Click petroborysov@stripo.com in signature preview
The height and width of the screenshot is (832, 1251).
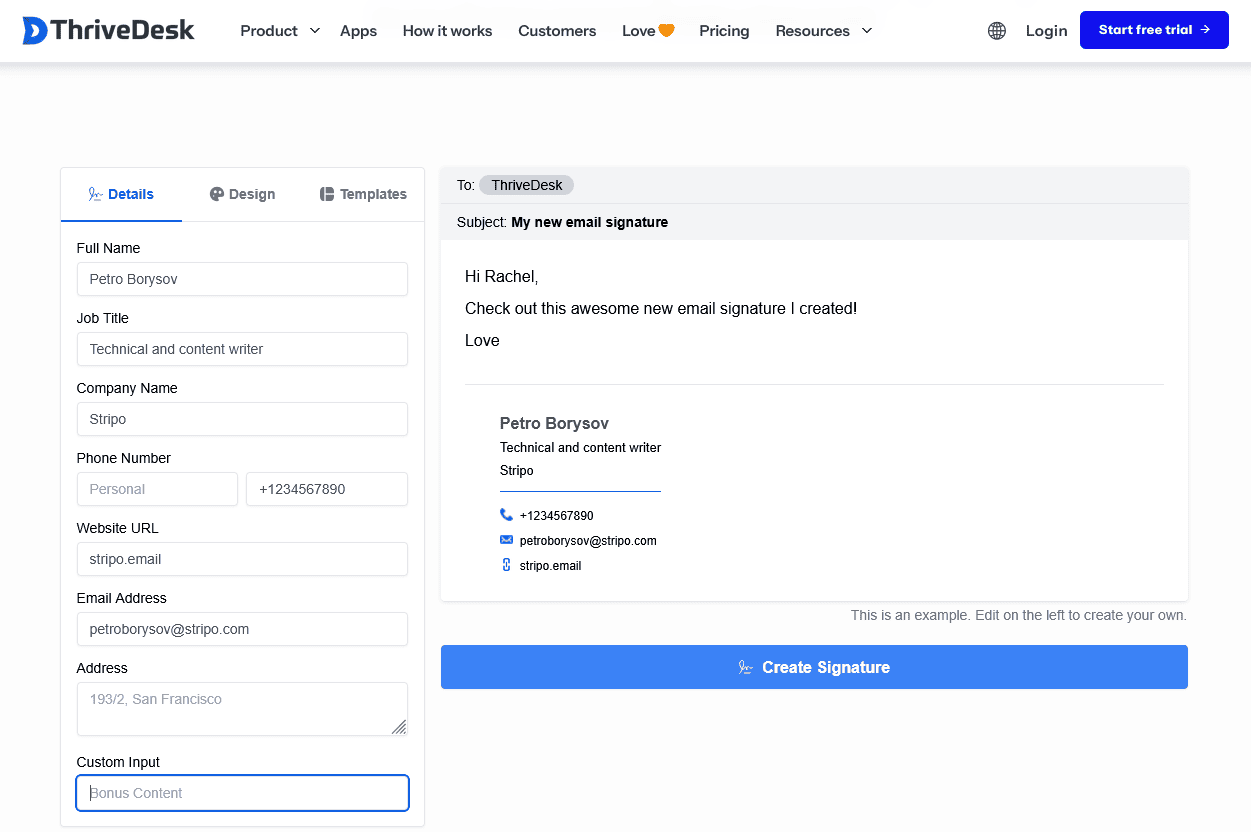588,540
